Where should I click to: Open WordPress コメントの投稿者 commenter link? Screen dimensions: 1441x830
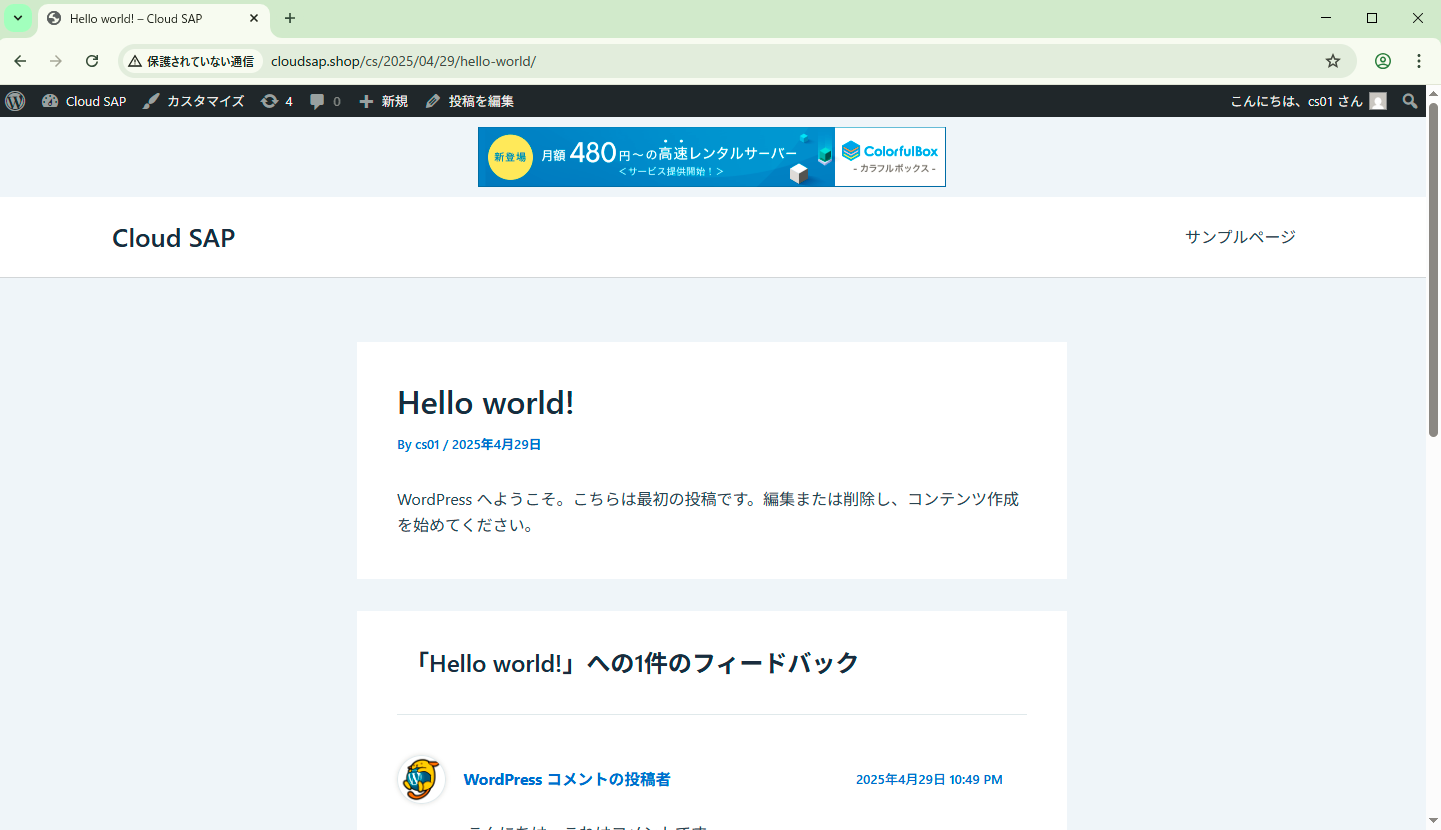pos(567,780)
